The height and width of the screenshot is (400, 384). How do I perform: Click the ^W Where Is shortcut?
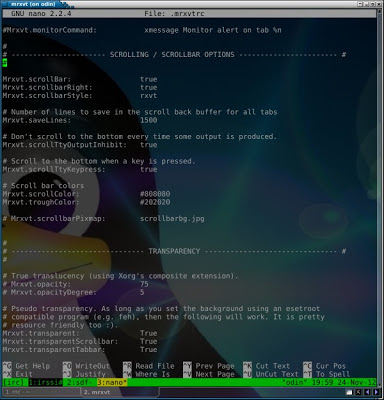(x=147, y=374)
